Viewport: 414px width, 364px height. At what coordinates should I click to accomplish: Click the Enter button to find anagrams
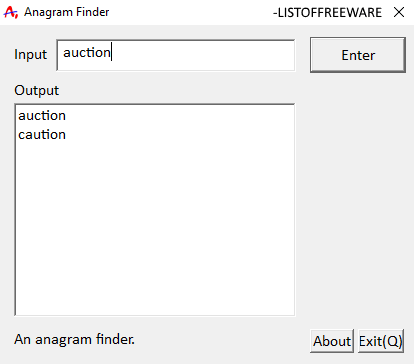pos(358,55)
